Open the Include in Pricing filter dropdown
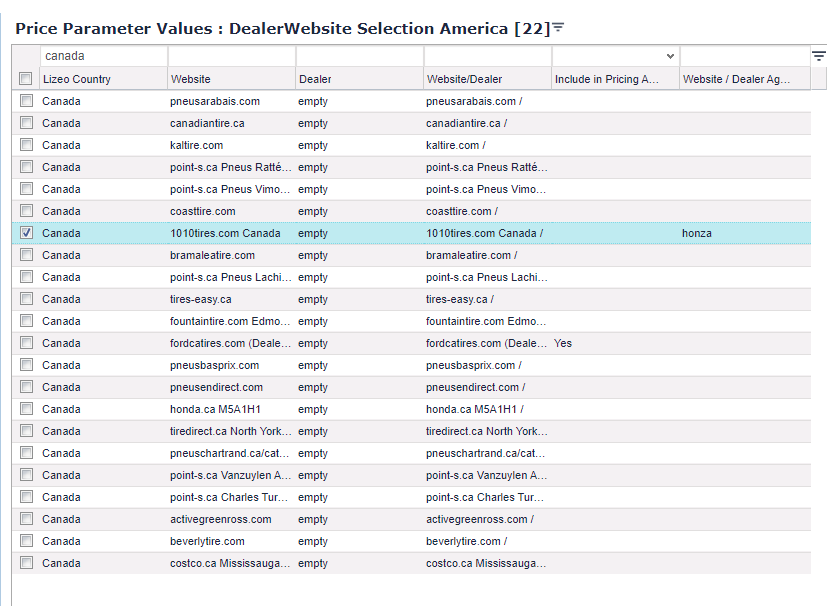The height and width of the screenshot is (606, 827). 670,57
